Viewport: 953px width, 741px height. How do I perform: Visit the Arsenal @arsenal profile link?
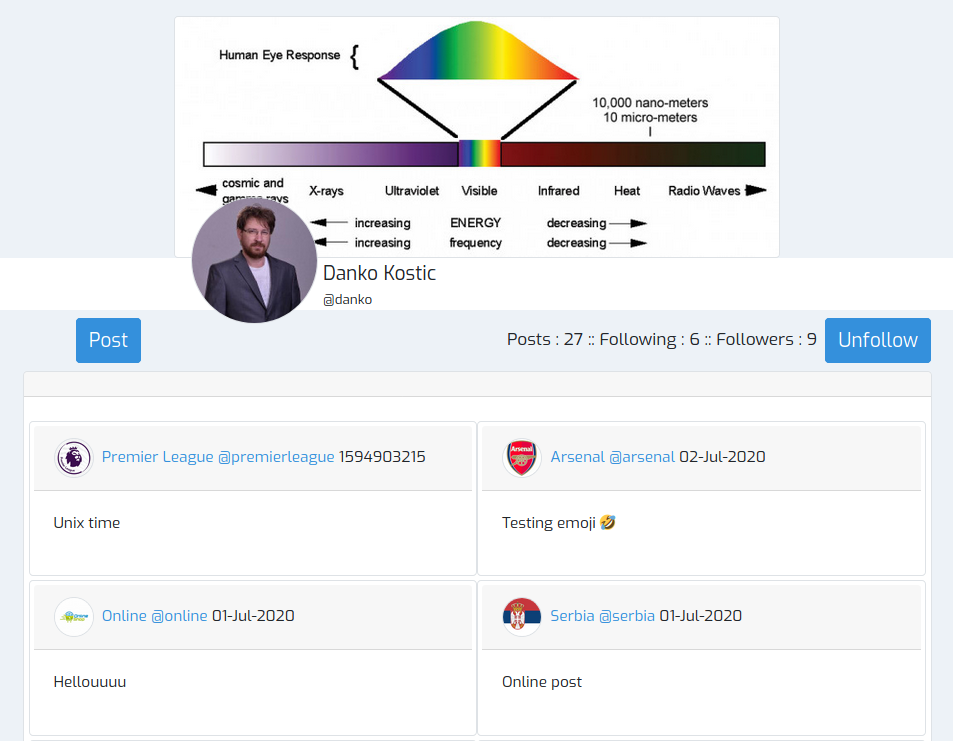point(612,457)
